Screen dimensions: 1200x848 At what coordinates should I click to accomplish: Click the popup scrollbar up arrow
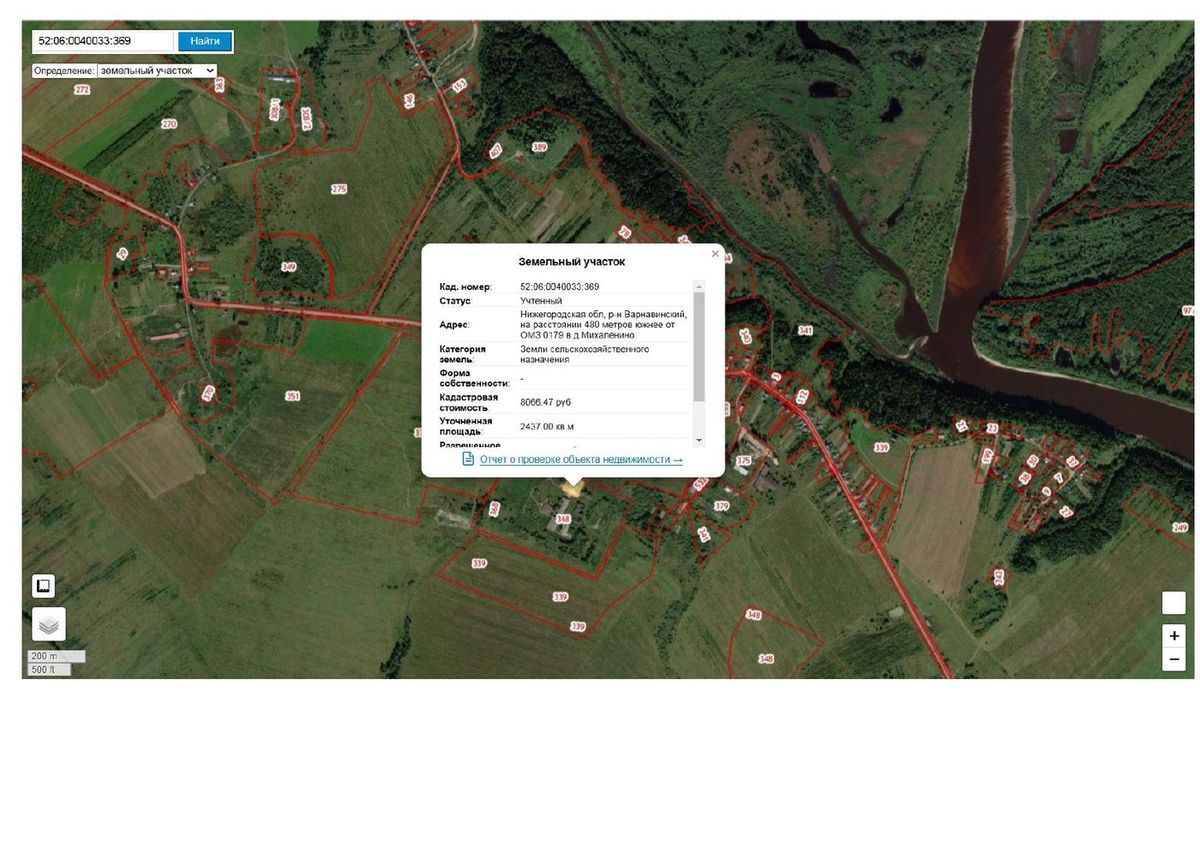[699, 286]
